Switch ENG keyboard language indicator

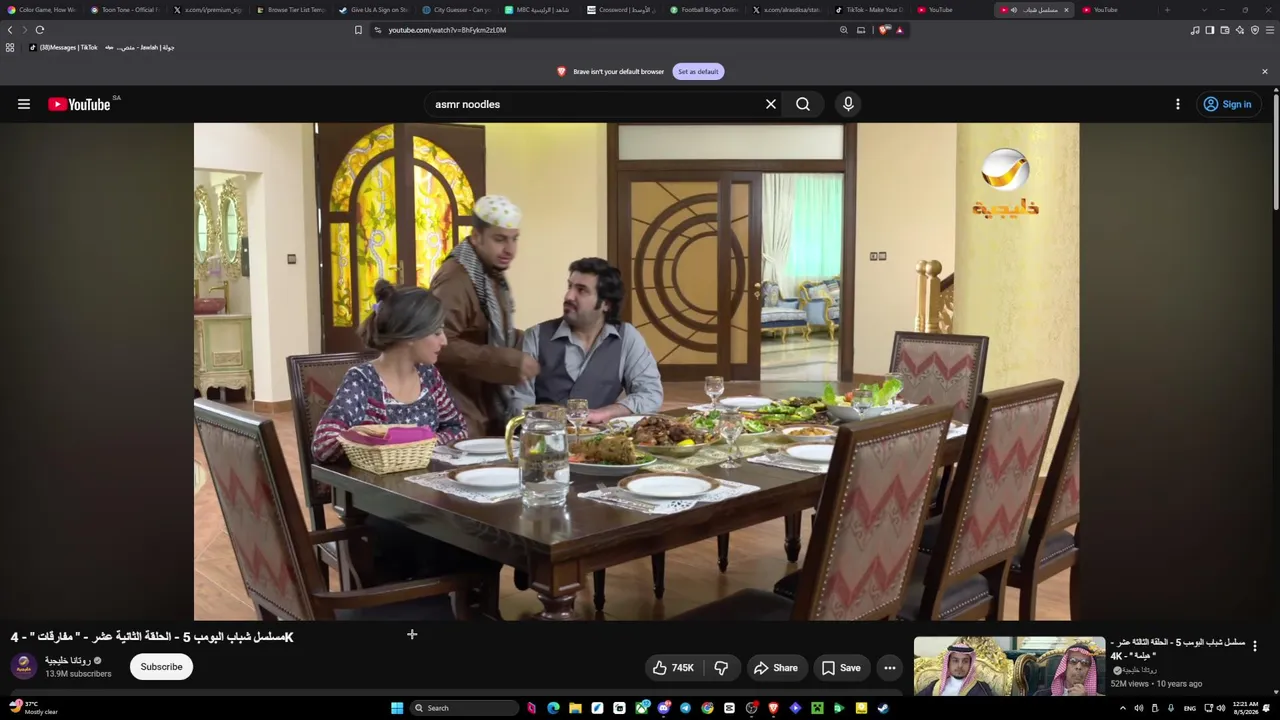[1190, 708]
